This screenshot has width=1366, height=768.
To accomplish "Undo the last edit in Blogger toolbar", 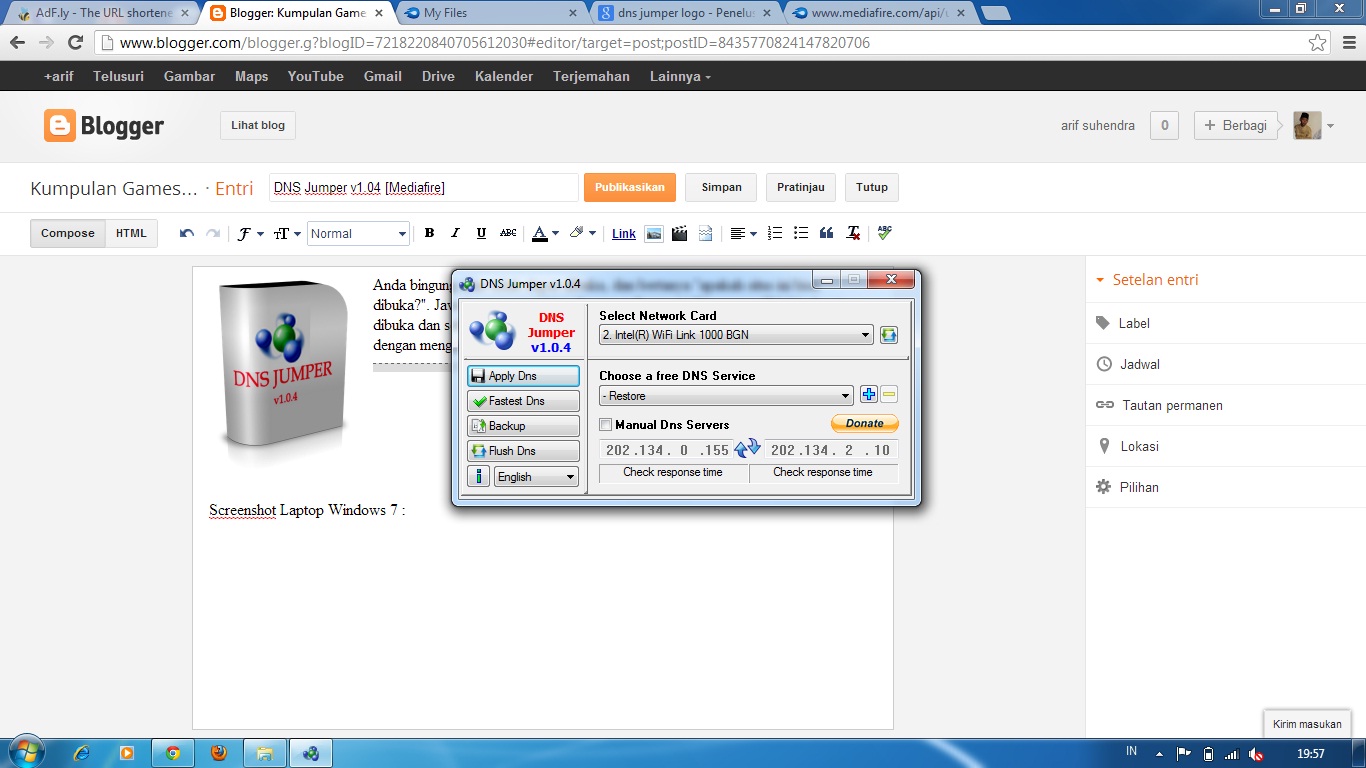I will (187, 233).
